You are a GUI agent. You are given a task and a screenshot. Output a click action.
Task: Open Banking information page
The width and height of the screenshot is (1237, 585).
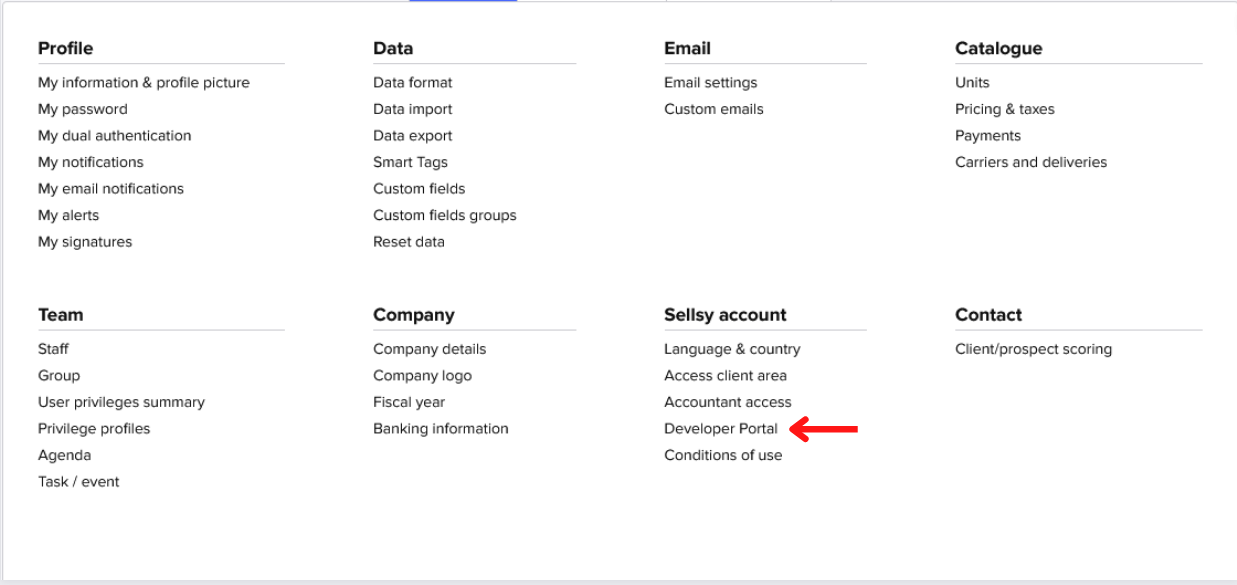pos(440,429)
